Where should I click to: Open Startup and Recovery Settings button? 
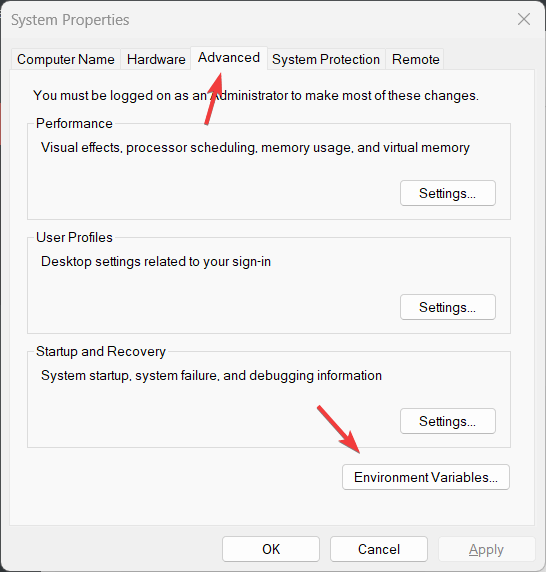(x=448, y=421)
